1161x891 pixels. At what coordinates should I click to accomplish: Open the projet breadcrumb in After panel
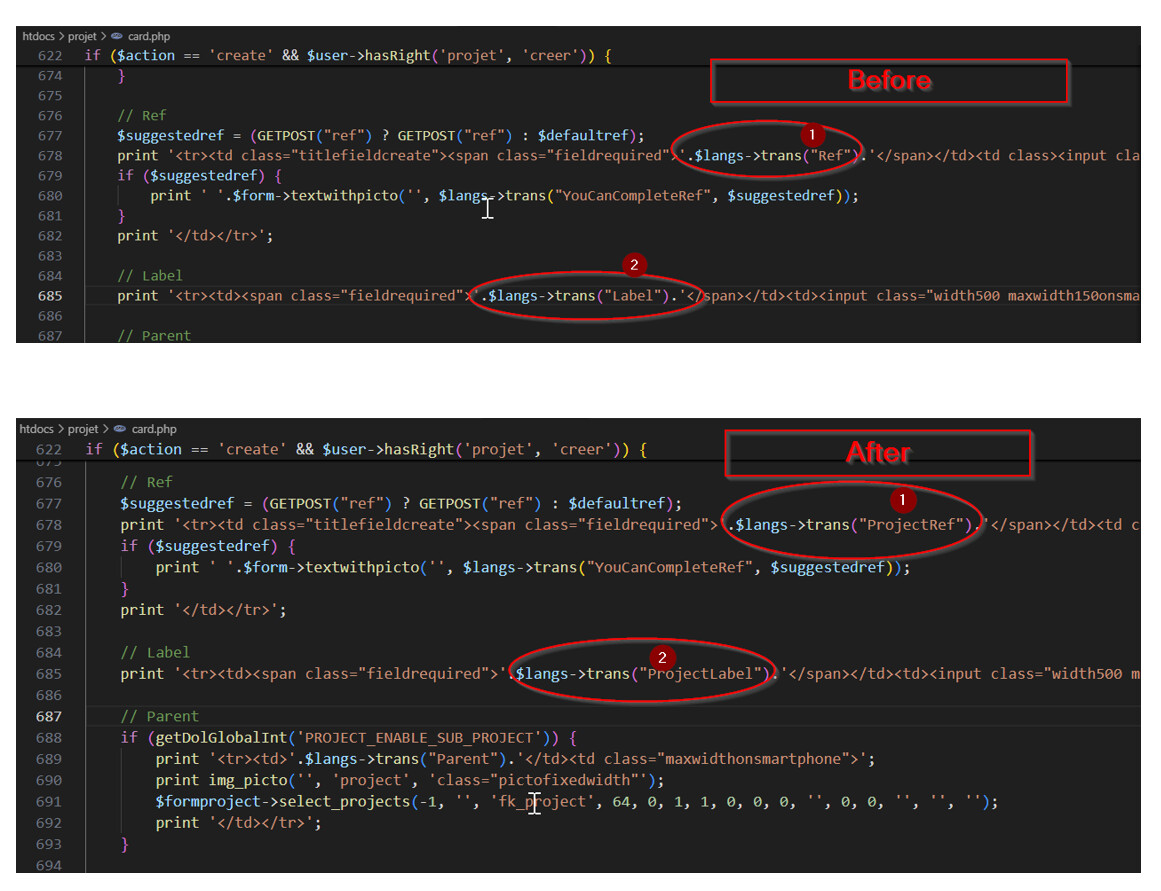point(86,429)
